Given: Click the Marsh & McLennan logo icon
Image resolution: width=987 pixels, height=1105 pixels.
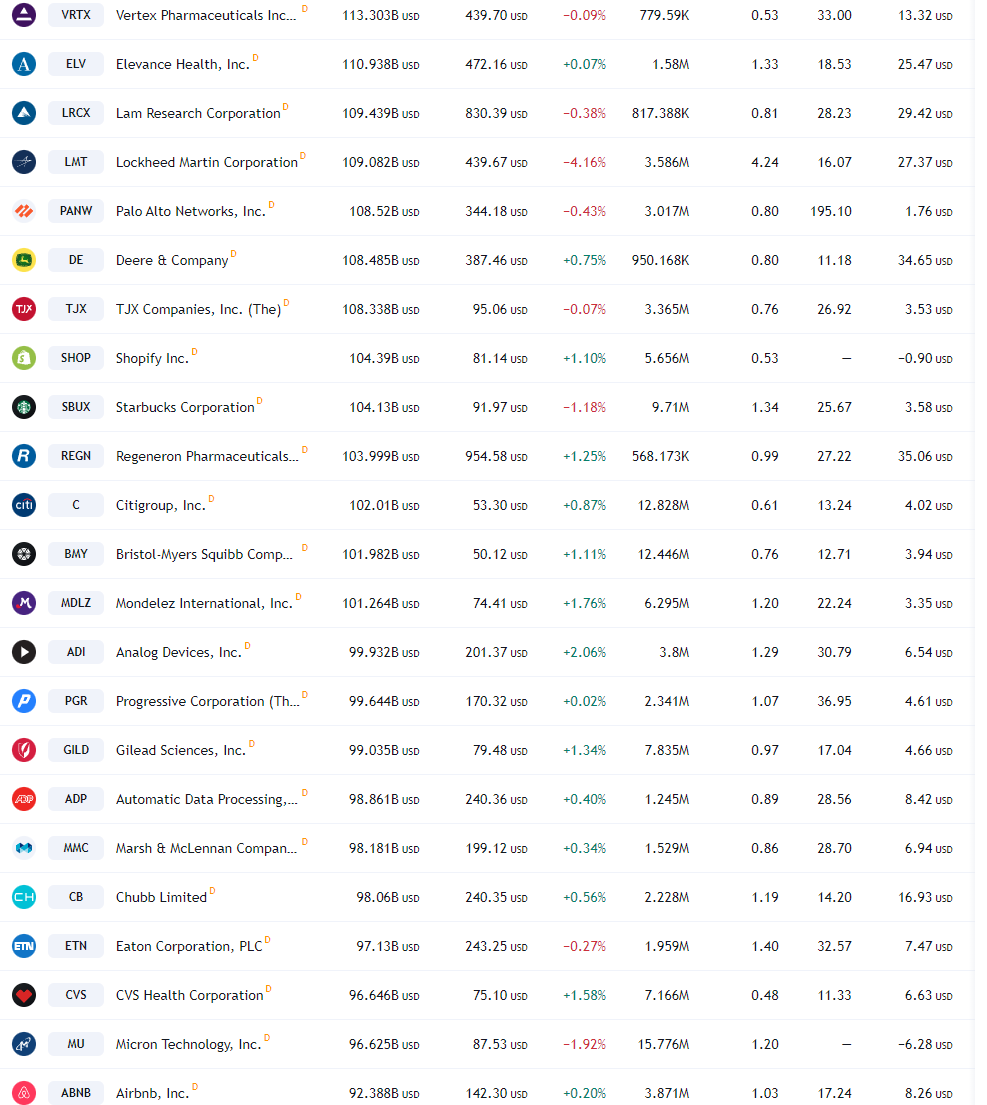Looking at the screenshot, I should pos(24,848).
